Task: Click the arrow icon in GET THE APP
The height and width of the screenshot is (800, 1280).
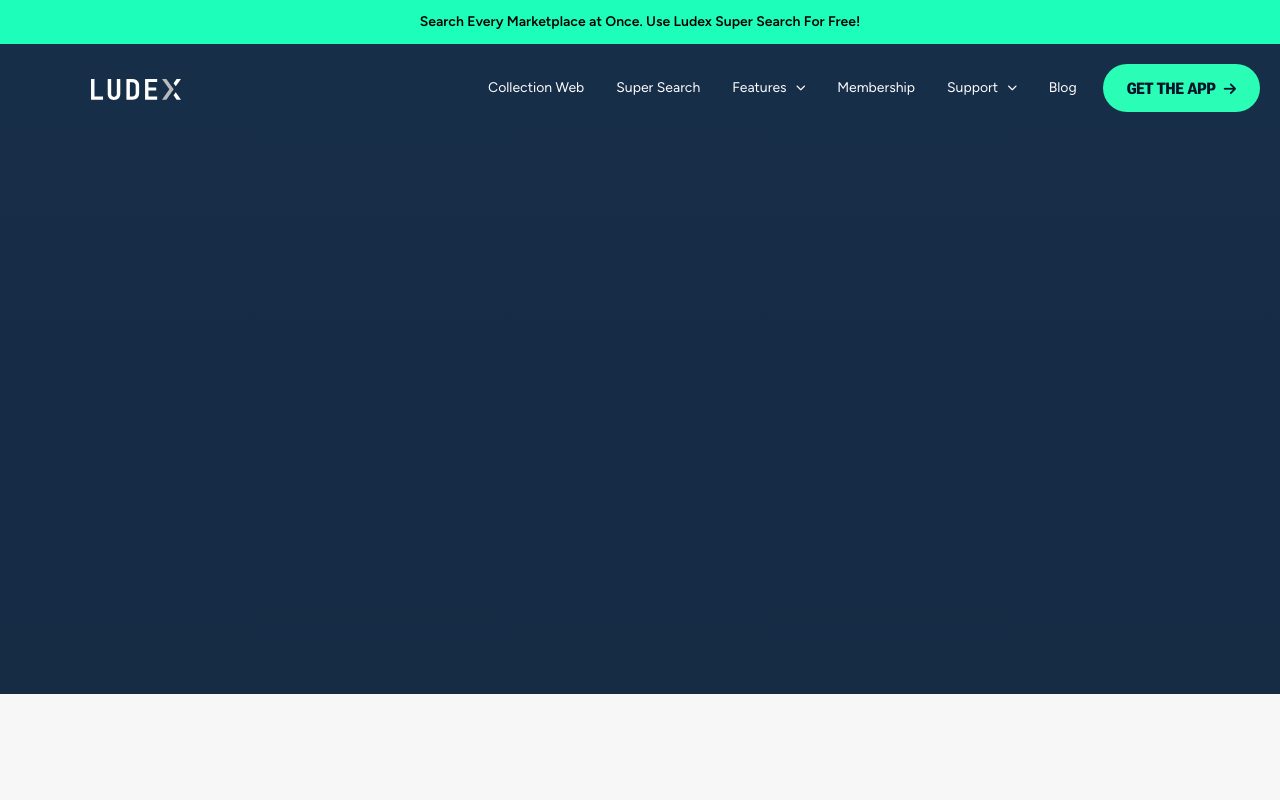Action: (x=1230, y=89)
